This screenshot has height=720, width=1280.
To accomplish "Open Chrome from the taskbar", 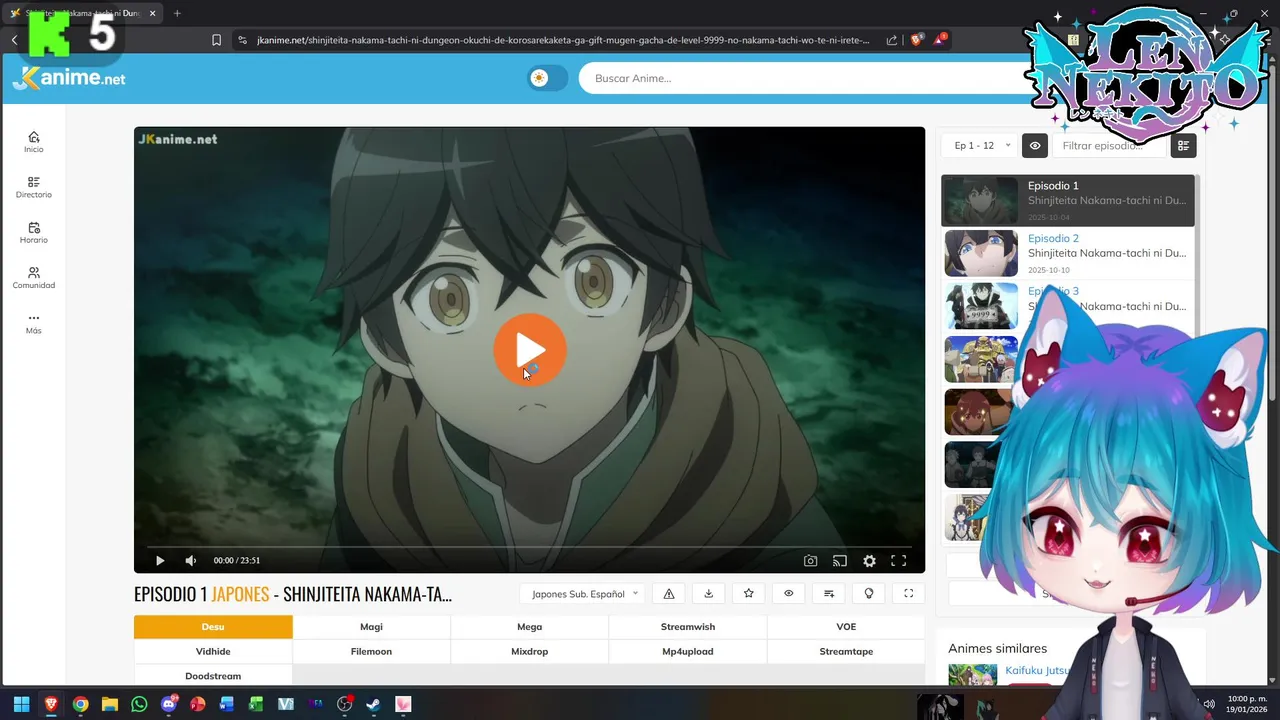I will pyautogui.click(x=80, y=704).
